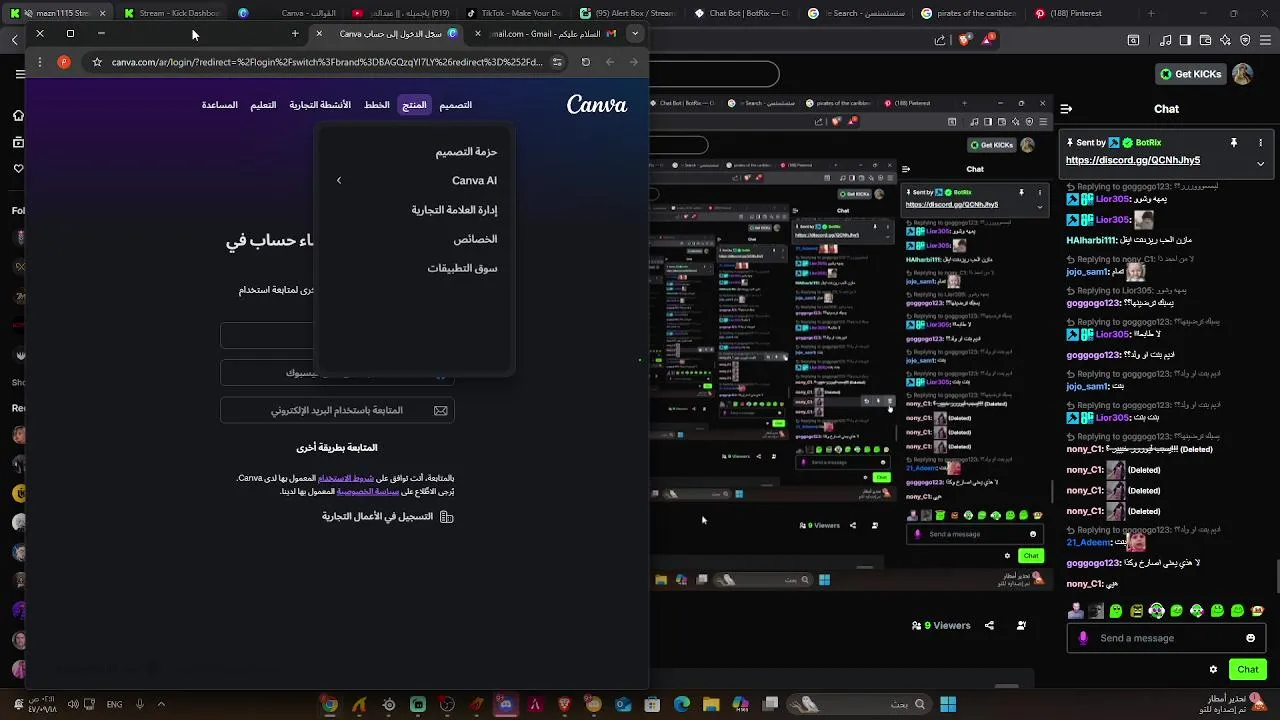Toggle Brave sidebar panel icon
This screenshot has height=720, width=1280.
point(1185,40)
